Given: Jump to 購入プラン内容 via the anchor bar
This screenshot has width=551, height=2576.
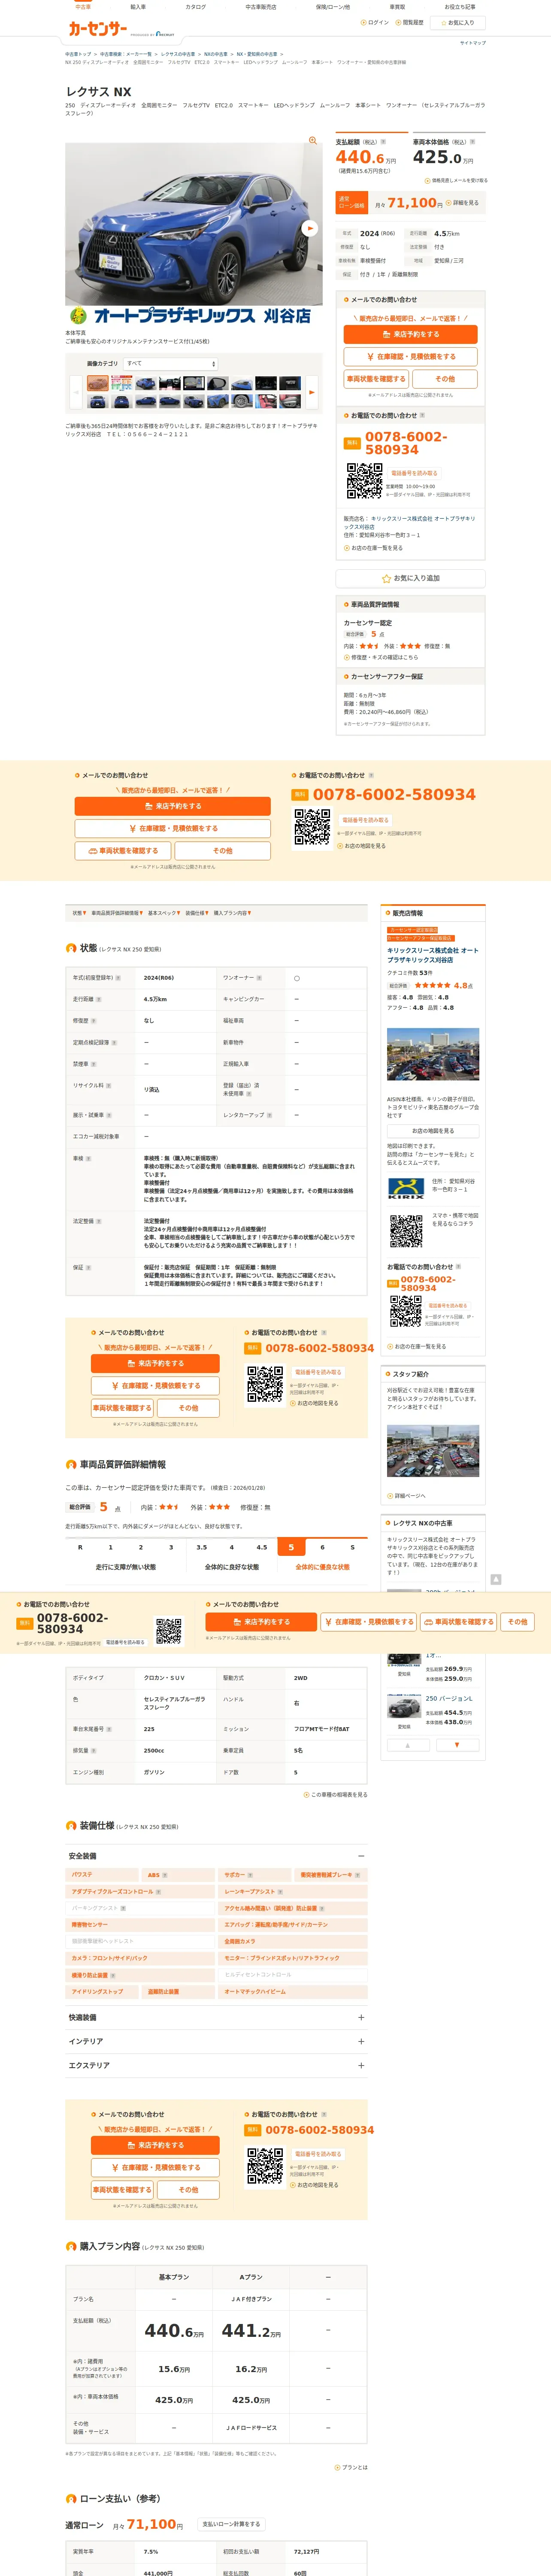Looking at the screenshot, I should [232, 913].
